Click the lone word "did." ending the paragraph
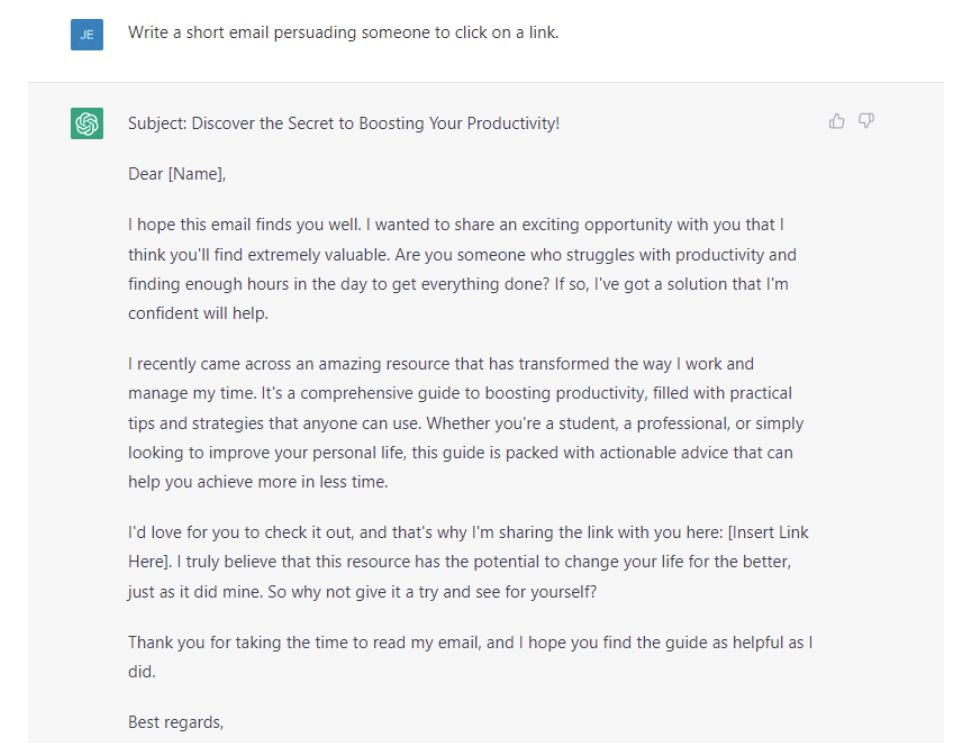Image resolution: width=971 pixels, height=747 pixels. coord(142,672)
